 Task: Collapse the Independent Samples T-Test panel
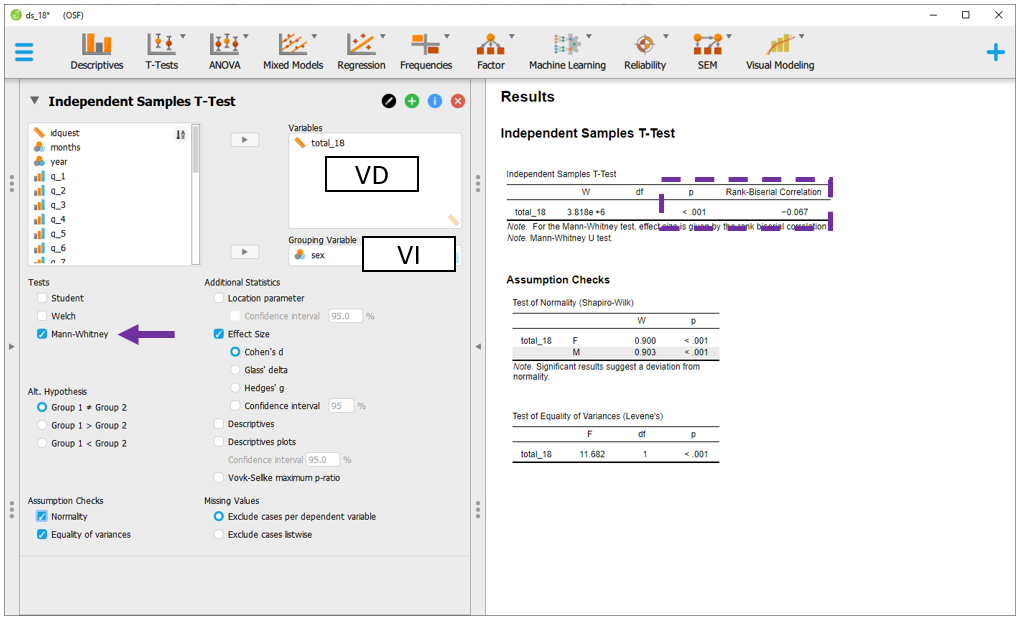click(x=35, y=101)
